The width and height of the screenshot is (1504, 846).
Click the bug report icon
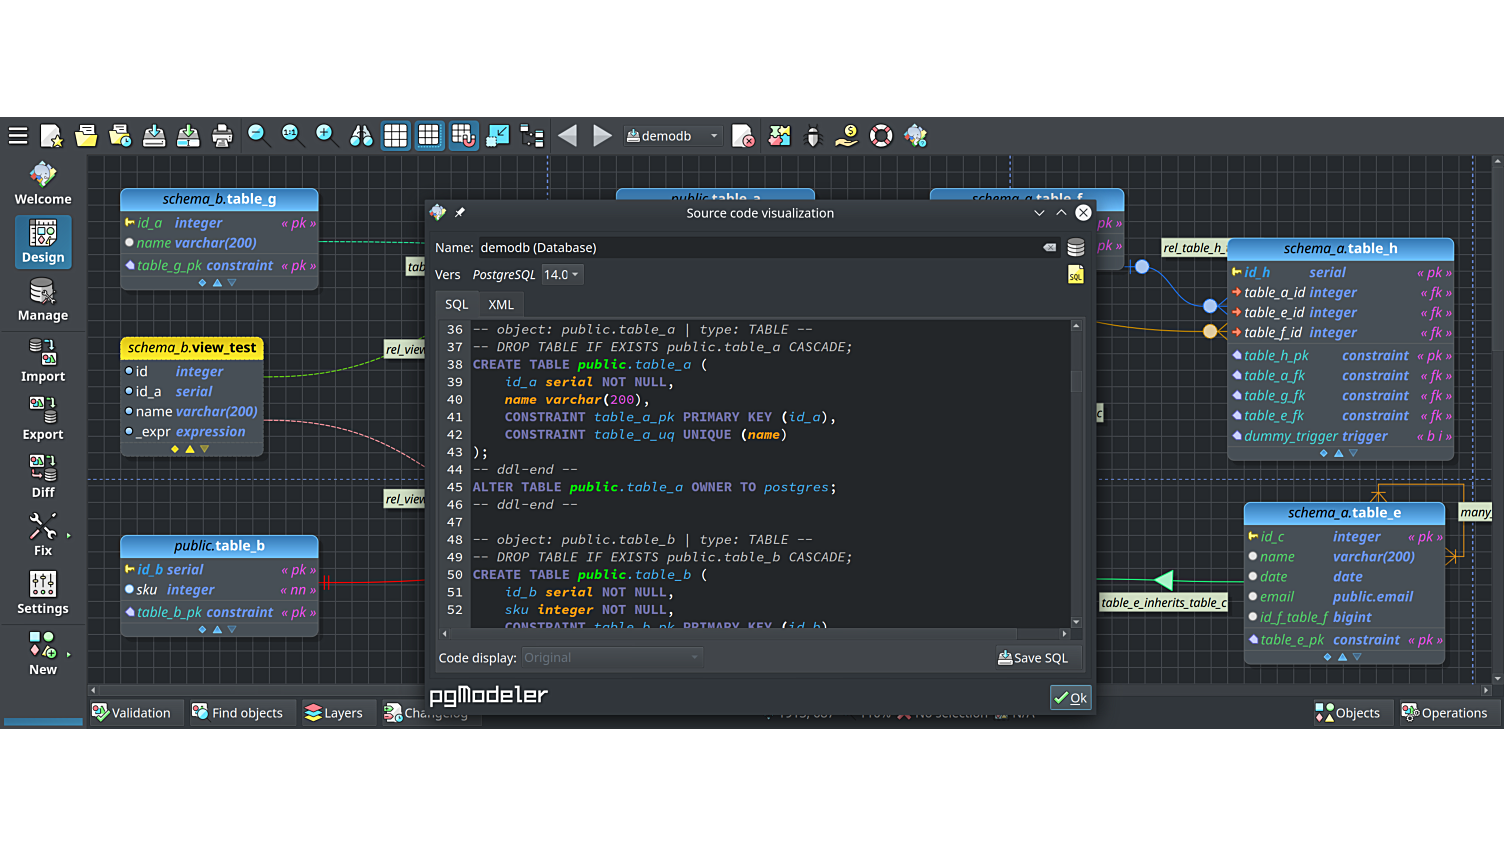(813, 136)
